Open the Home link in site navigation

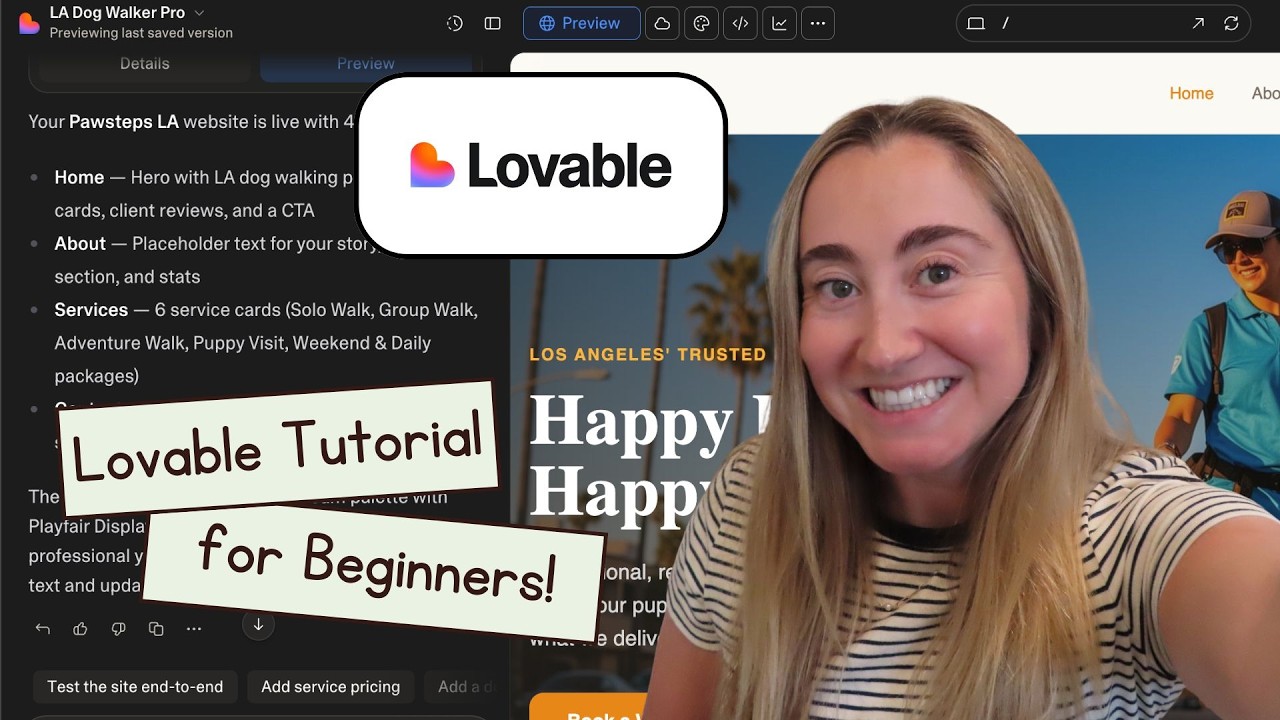pyautogui.click(x=1191, y=93)
